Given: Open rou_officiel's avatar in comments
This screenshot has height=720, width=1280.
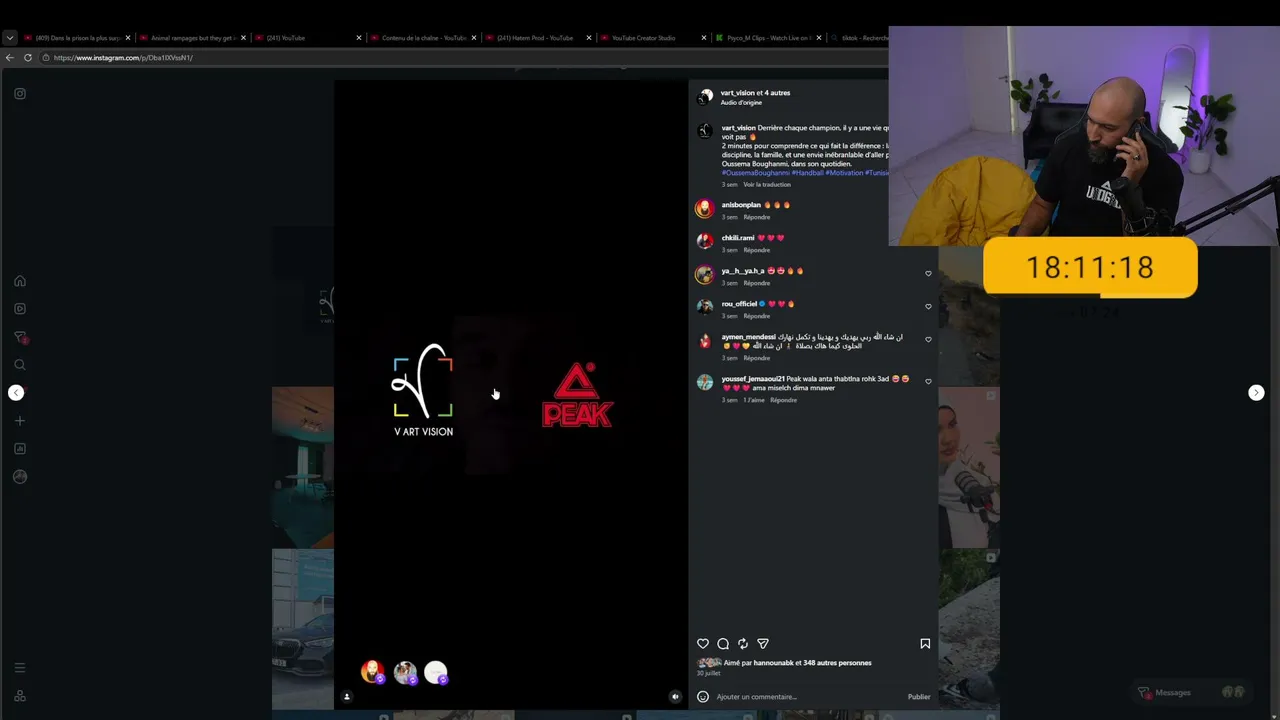Looking at the screenshot, I should [x=705, y=307].
